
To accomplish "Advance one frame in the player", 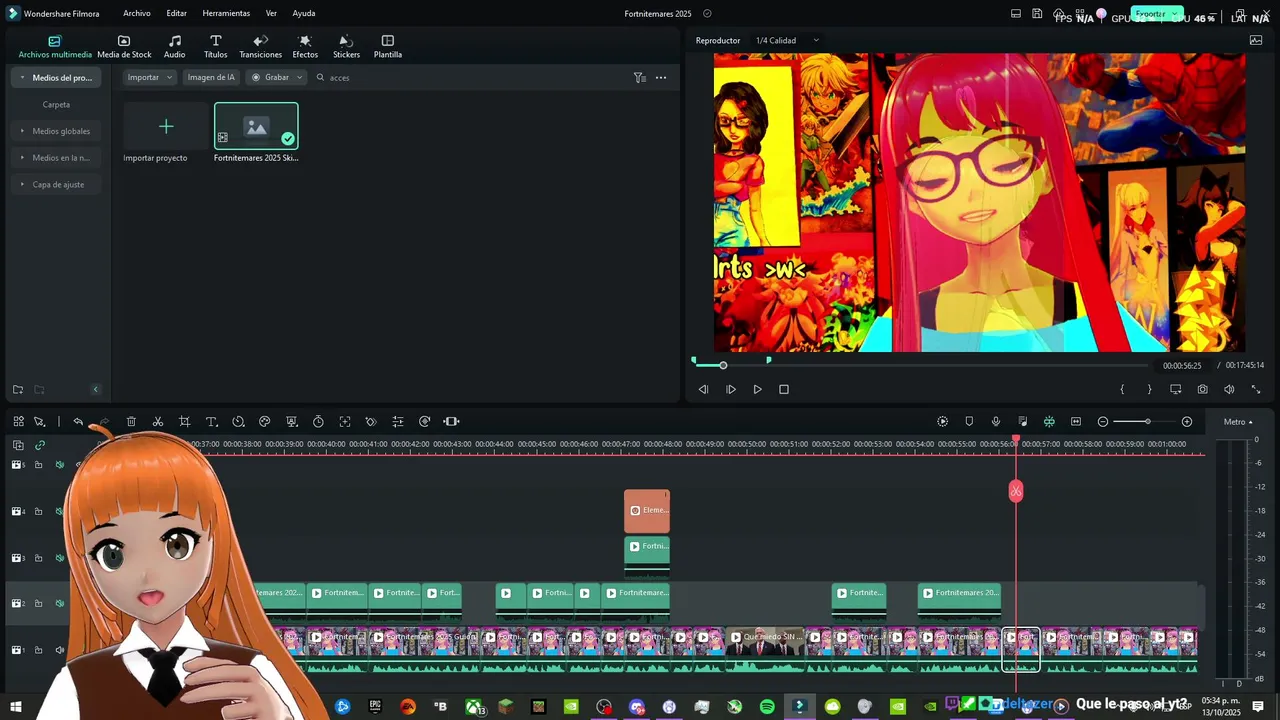I will 731,389.
